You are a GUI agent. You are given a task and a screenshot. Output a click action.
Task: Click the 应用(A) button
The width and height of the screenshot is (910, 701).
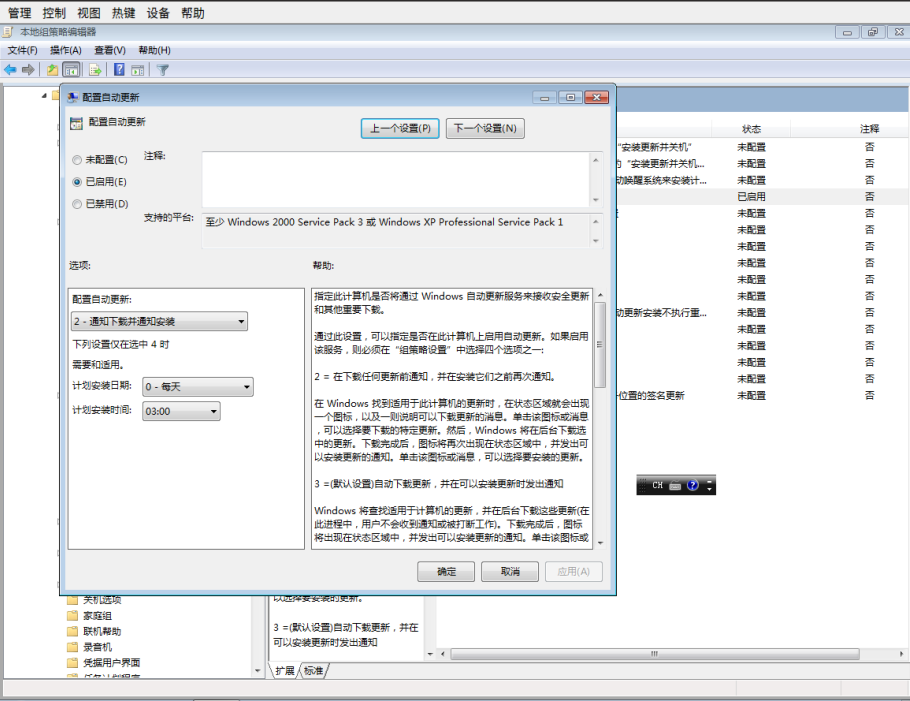(x=573, y=572)
